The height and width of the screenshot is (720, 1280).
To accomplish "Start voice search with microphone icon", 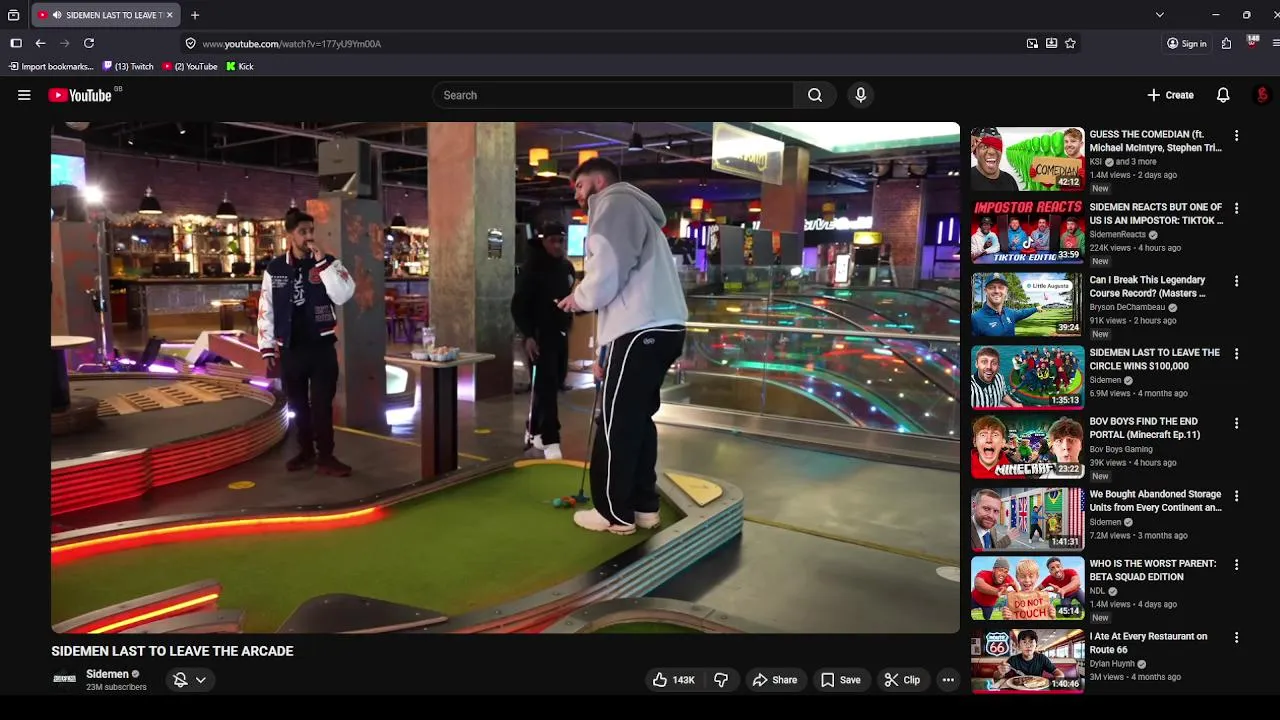I will [x=860, y=95].
